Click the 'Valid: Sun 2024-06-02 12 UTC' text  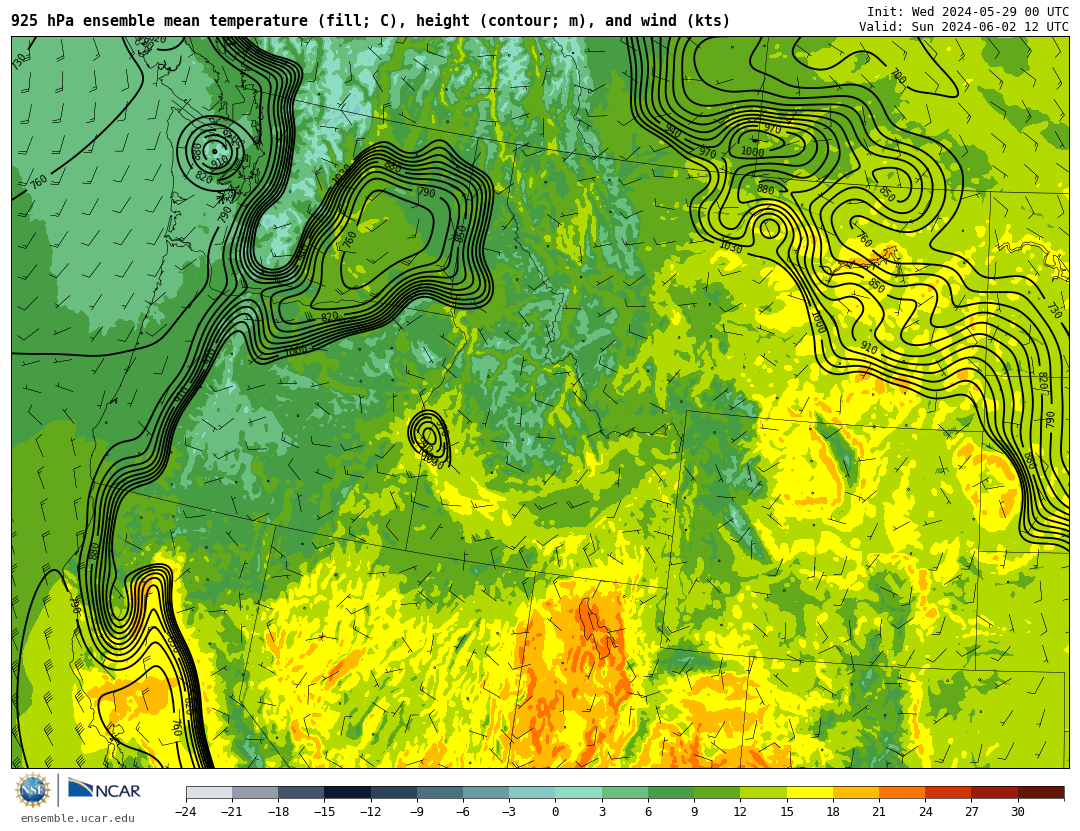[964, 27]
